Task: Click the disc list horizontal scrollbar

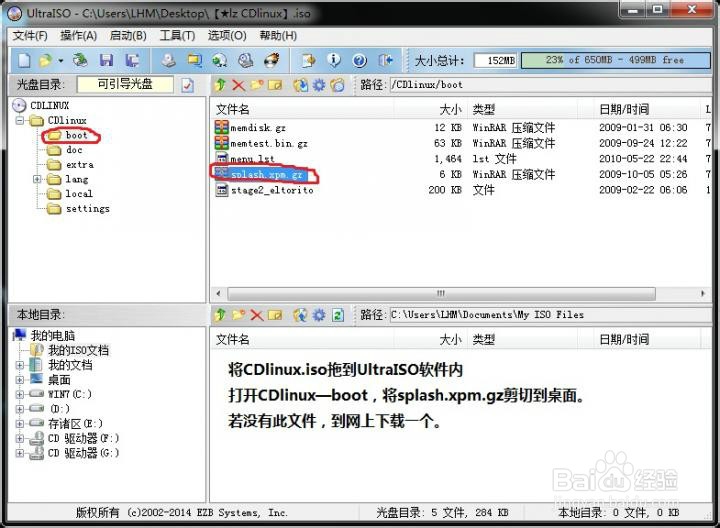Action: click(x=441, y=293)
